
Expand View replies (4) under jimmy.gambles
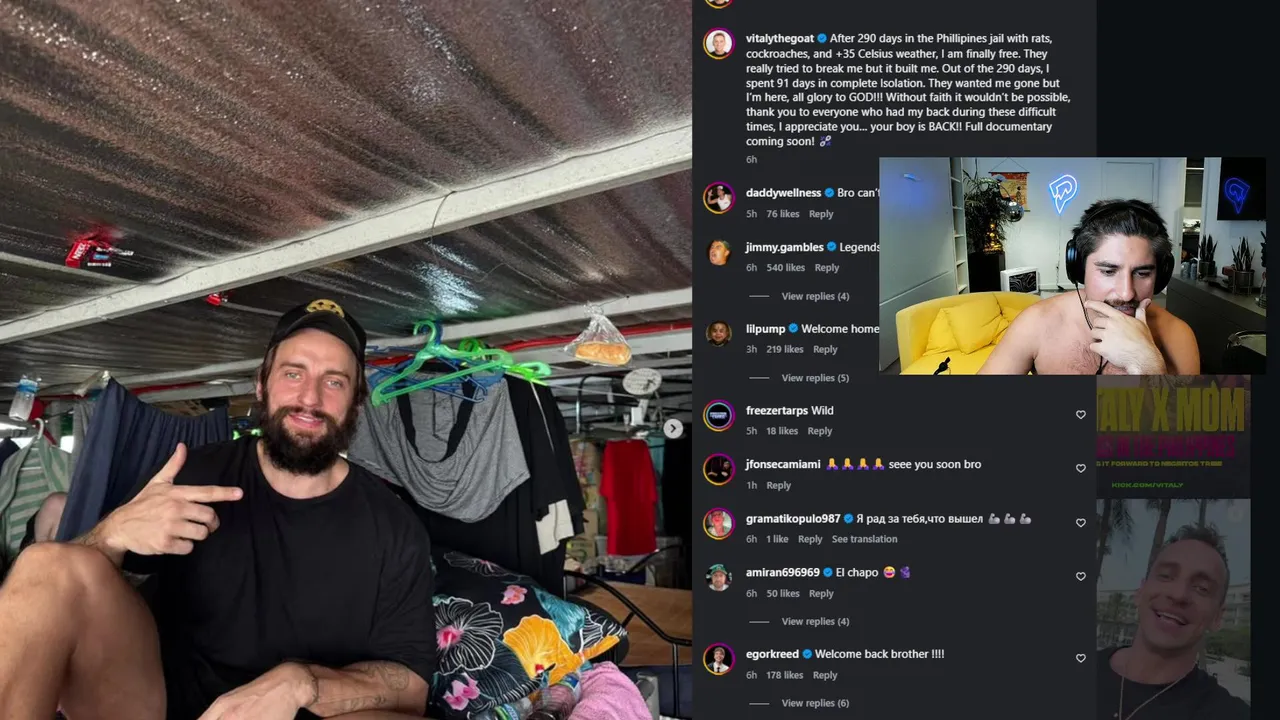[x=815, y=296]
